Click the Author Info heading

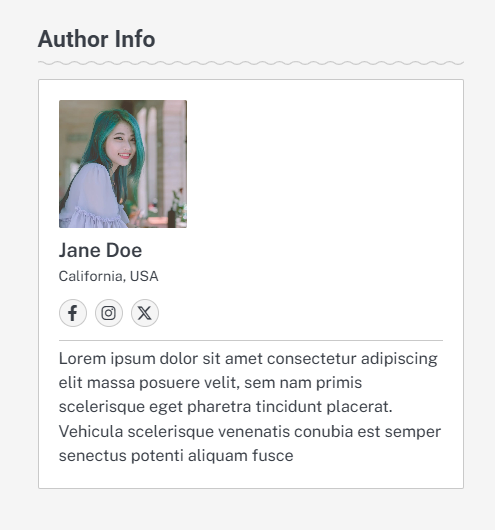[x=97, y=39]
